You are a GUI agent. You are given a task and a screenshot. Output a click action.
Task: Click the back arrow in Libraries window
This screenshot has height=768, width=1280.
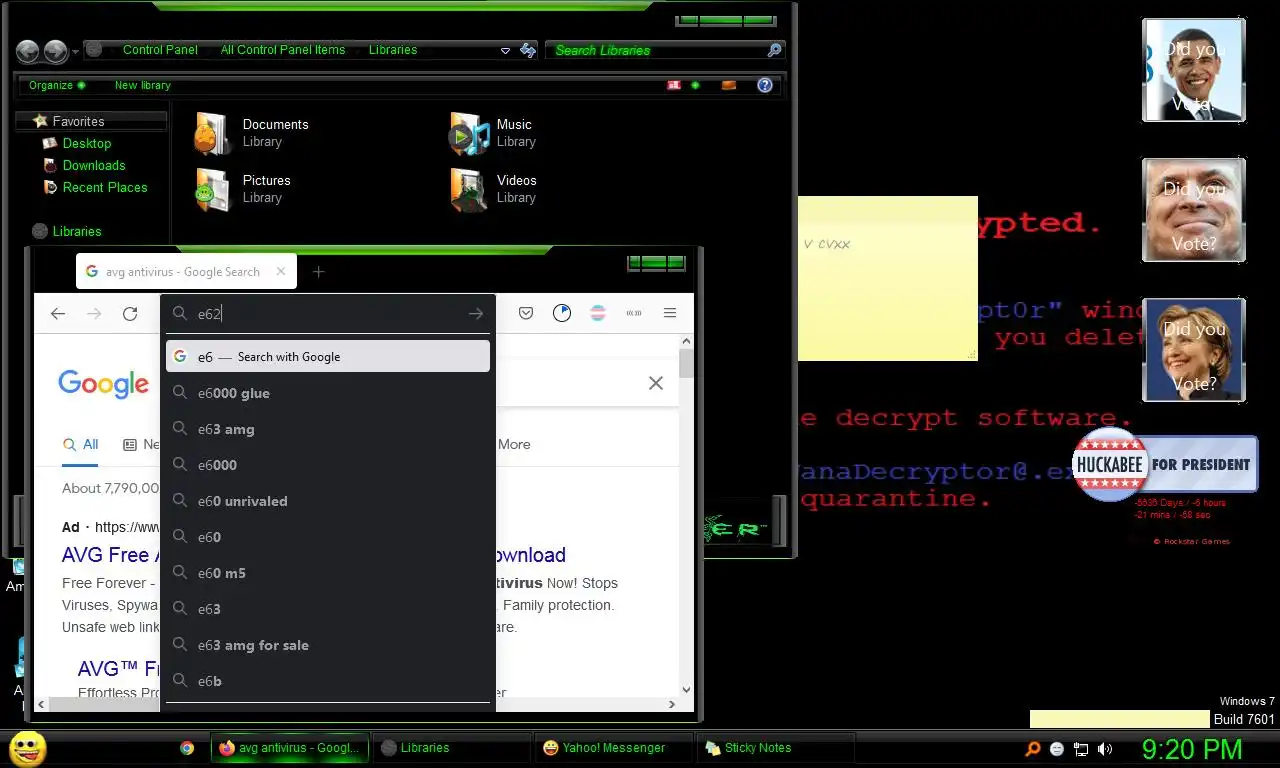click(x=28, y=51)
